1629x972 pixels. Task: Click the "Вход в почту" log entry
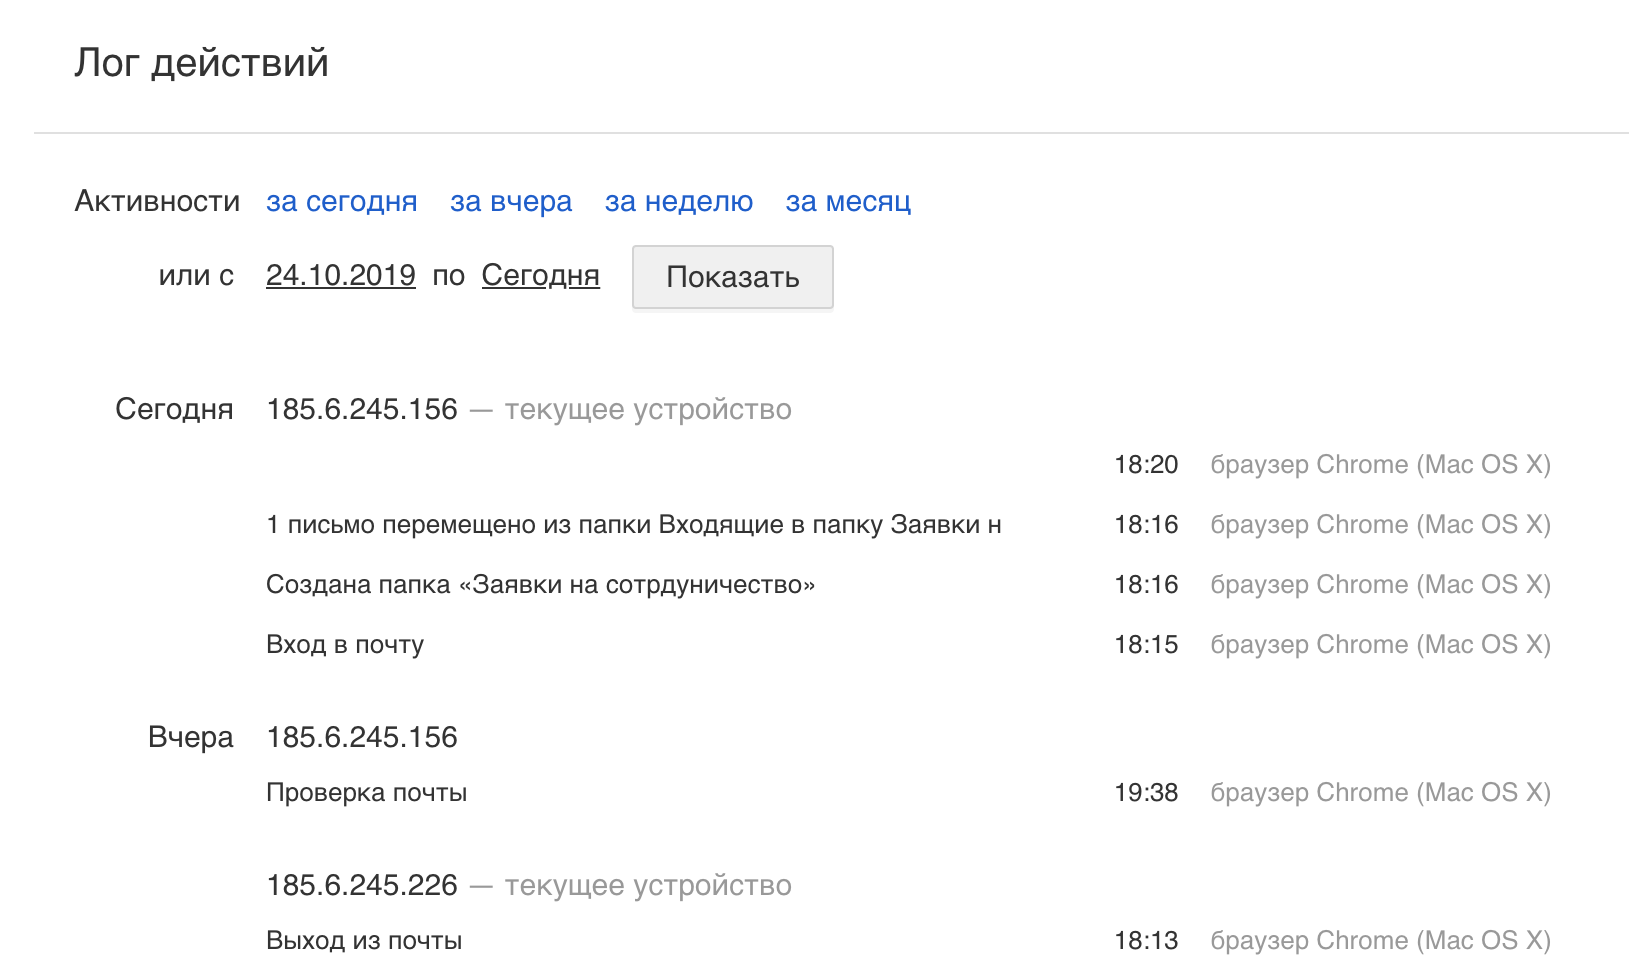[344, 644]
